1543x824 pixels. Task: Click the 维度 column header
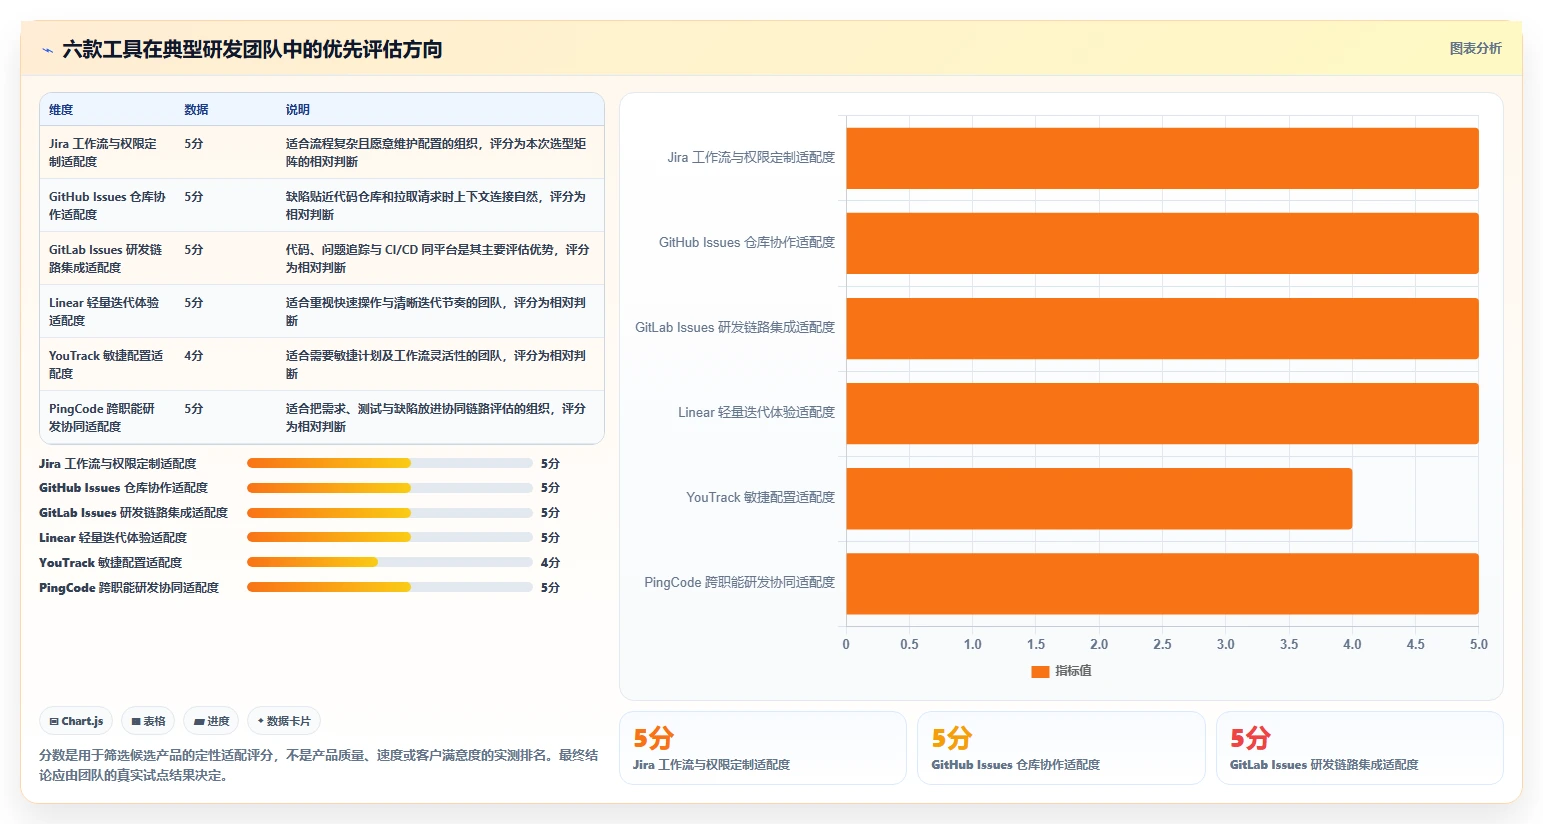(61, 110)
